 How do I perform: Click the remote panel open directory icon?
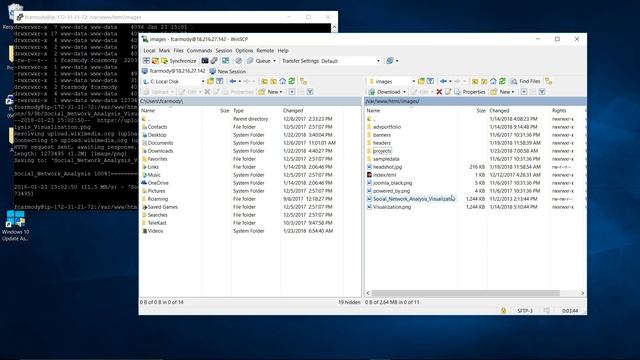click(421, 81)
